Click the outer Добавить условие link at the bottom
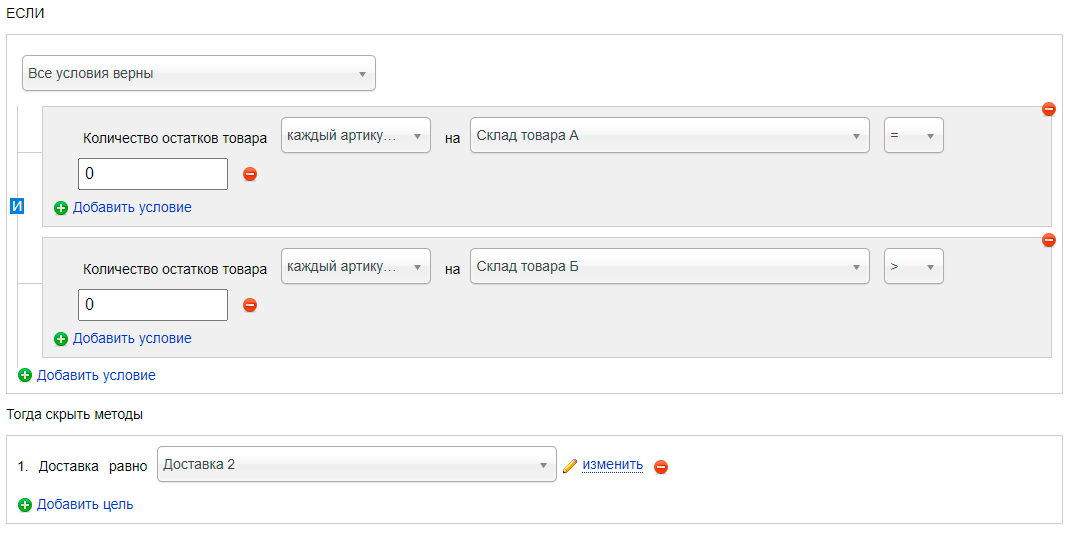1076x542 pixels. (x=96, y=375)
